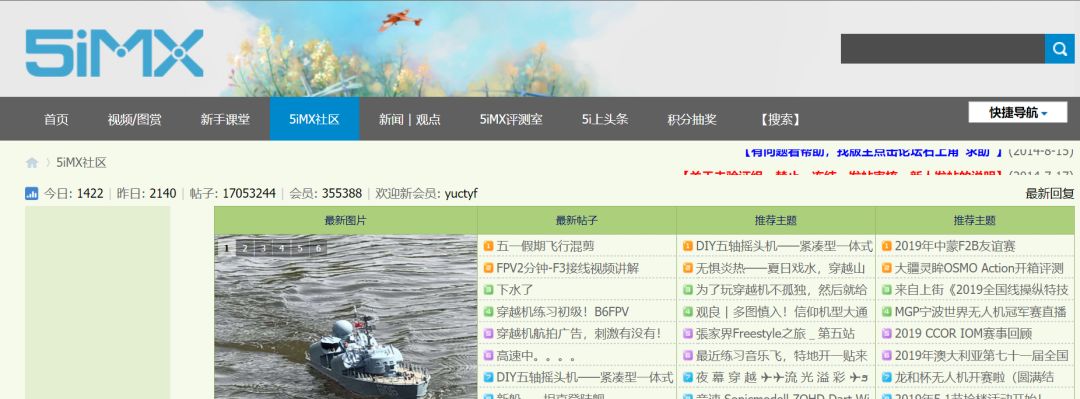
Task: Click the 5iMX logo
Action: coord(114,53)
